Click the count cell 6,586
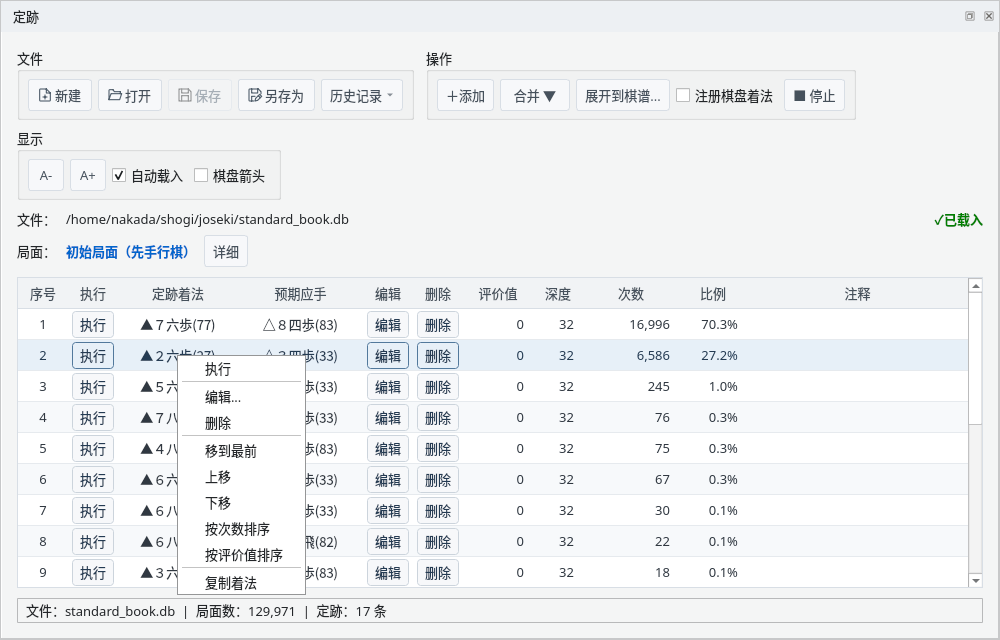 pyautogui.click(x=653, y=356)
